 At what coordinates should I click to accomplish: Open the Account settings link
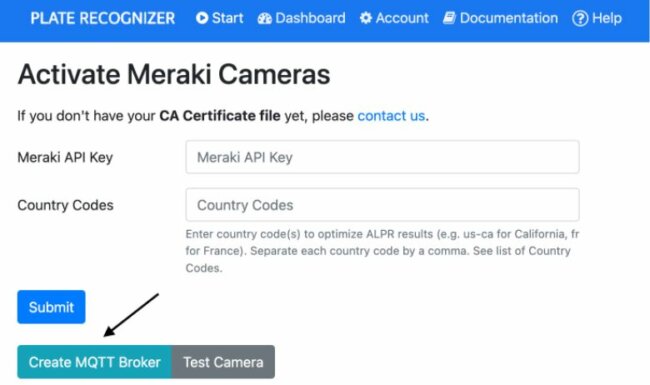coord(394,18)
